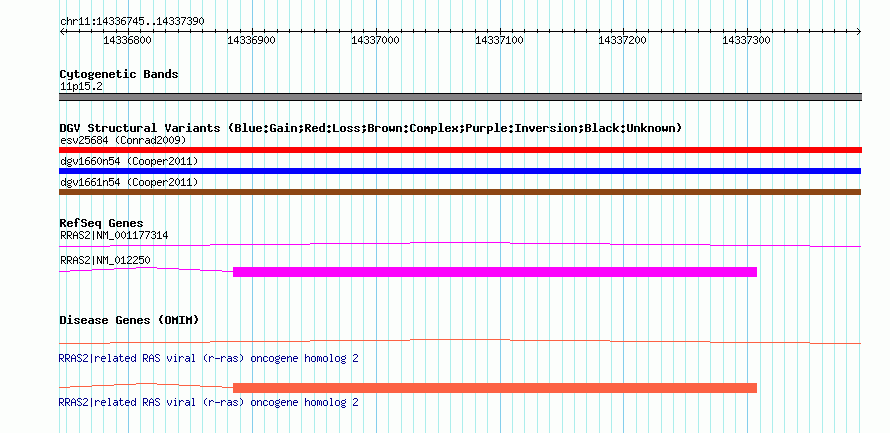Select the 11p15.2 band label
Screen dimensions: 890x433
click(x=81, y=87)
